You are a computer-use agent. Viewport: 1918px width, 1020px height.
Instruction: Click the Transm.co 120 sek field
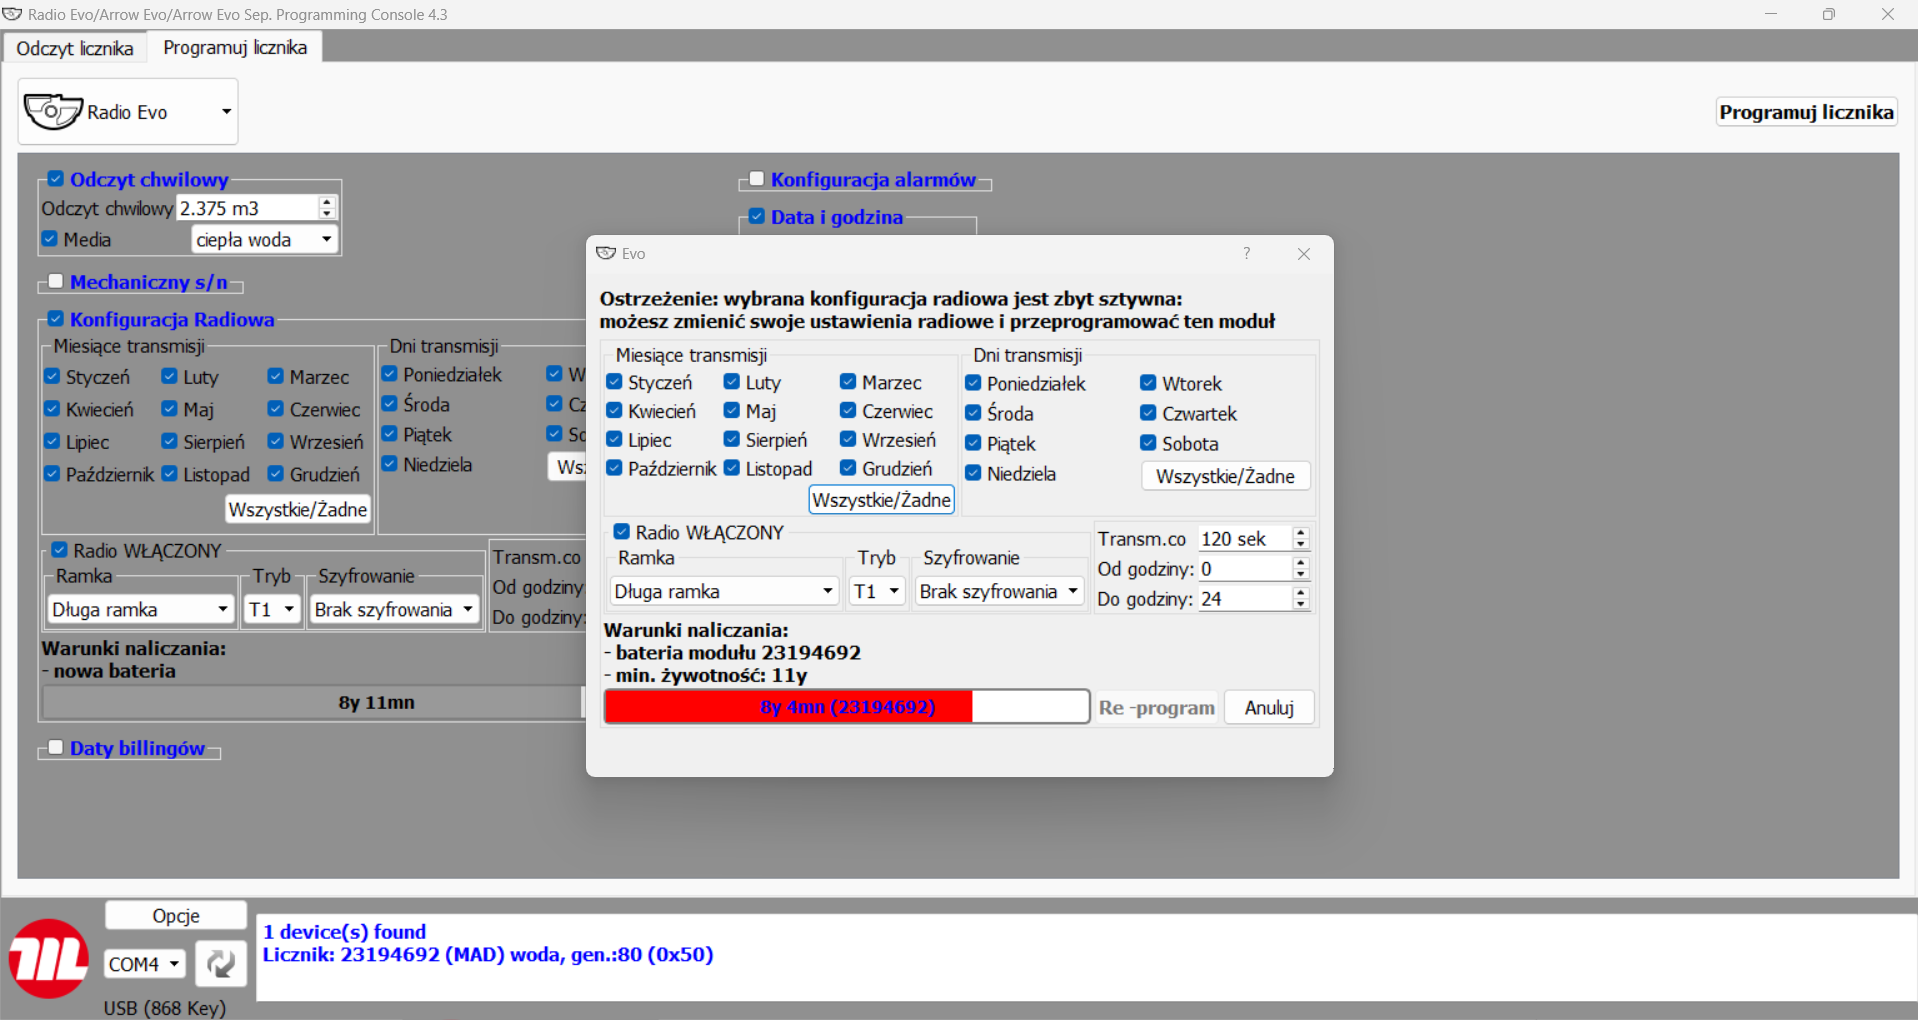1244,539
